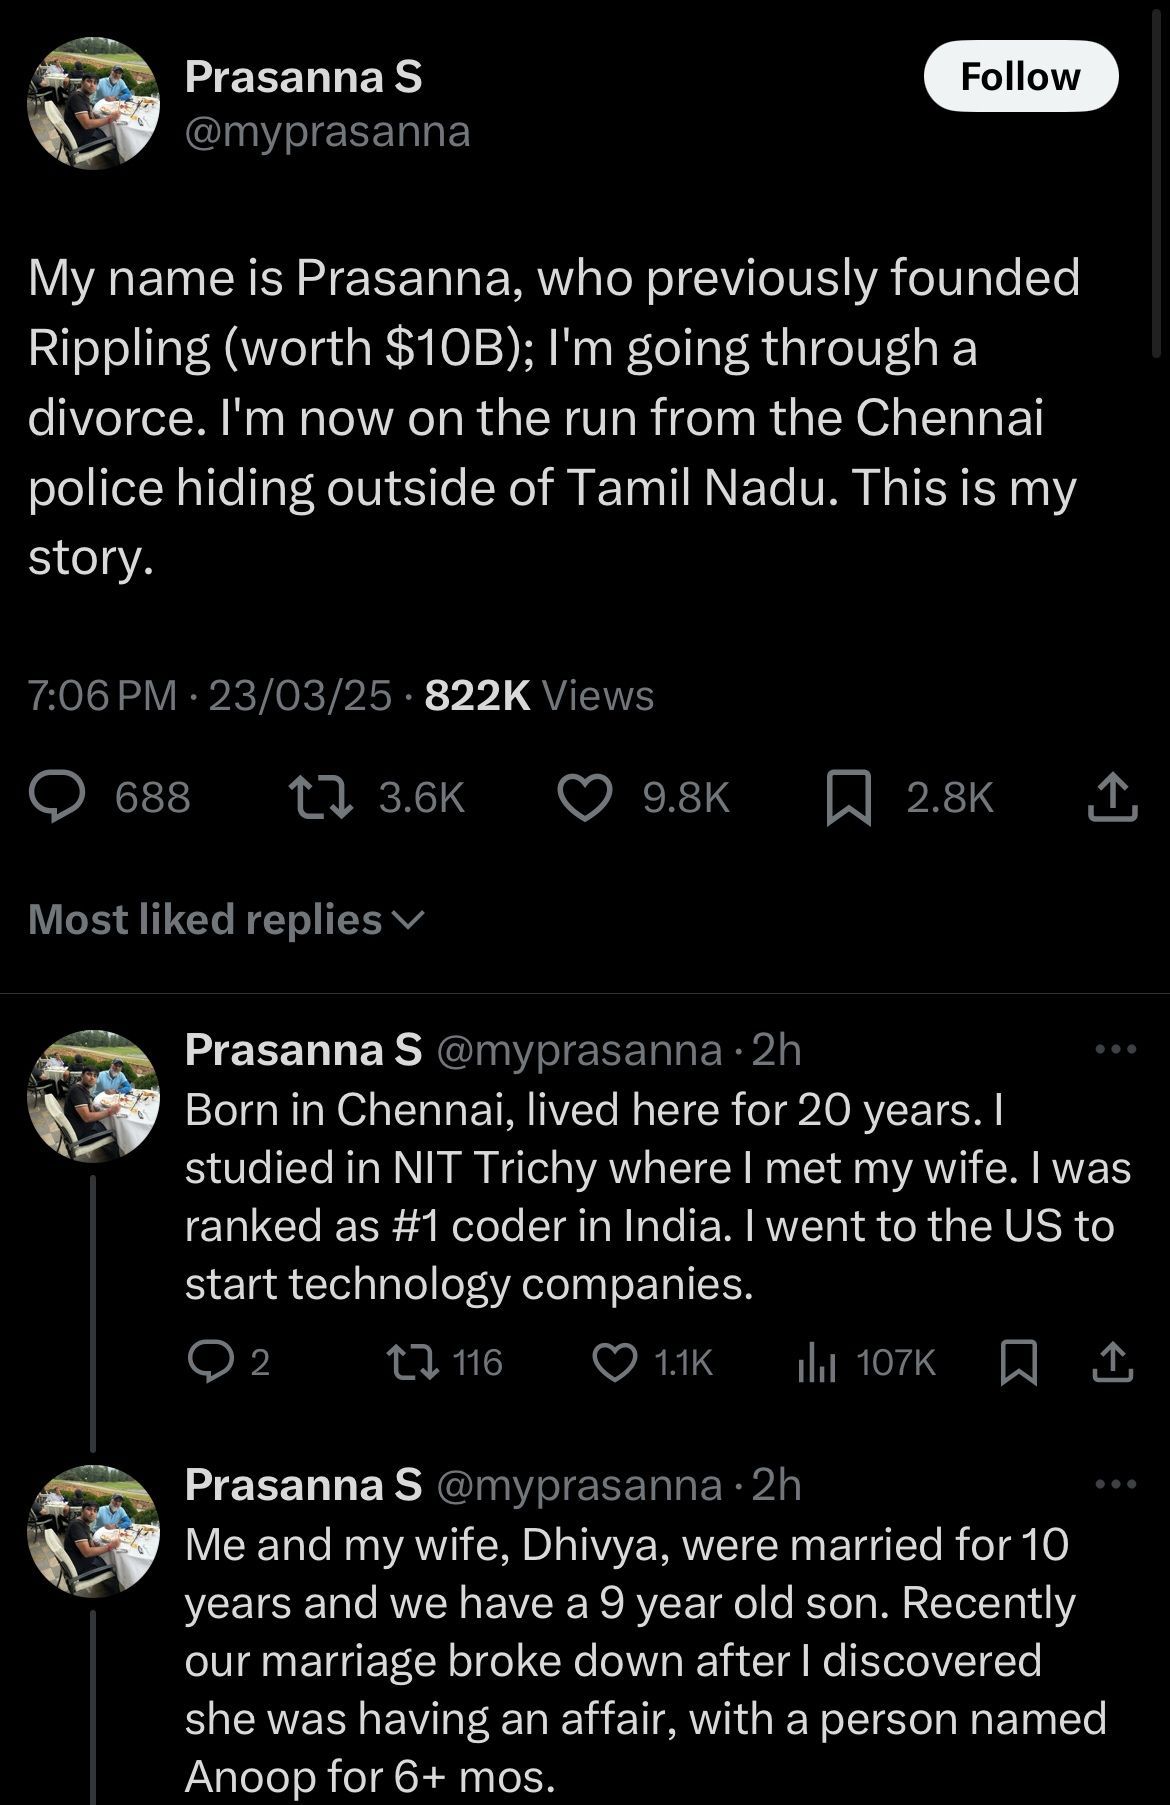
Task: Reply to the Born in Chennai tweet
Action: click(x=211, y=1361)
